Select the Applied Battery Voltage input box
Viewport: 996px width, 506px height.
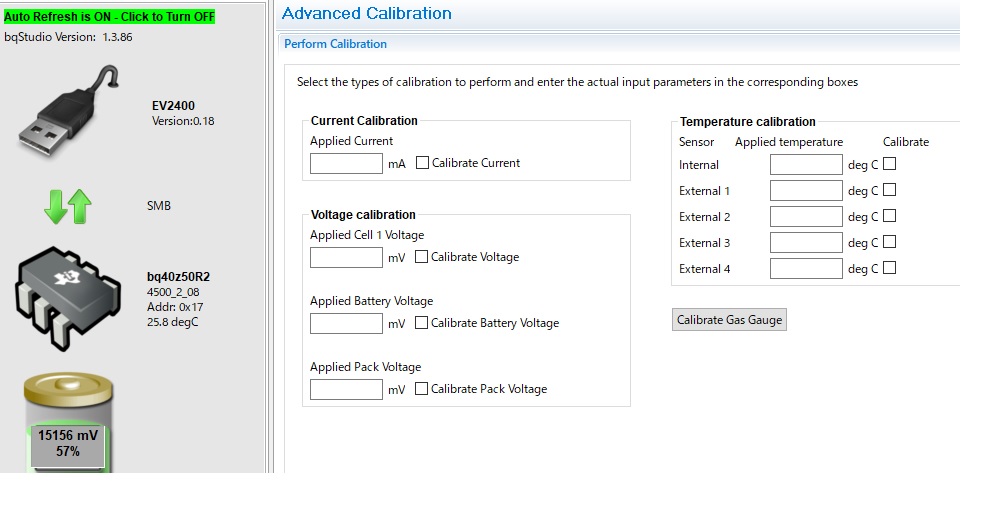click(x=346, y=323)
